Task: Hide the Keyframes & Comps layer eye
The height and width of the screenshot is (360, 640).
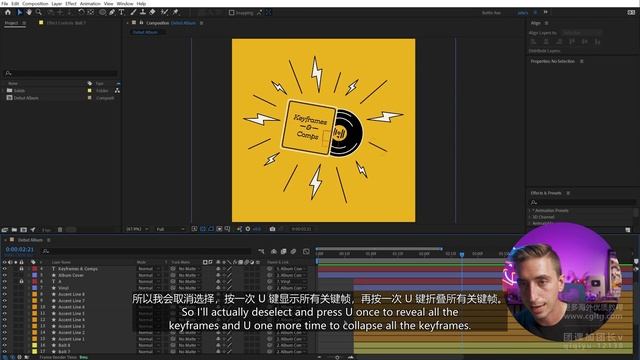Action: pos(4,269)
